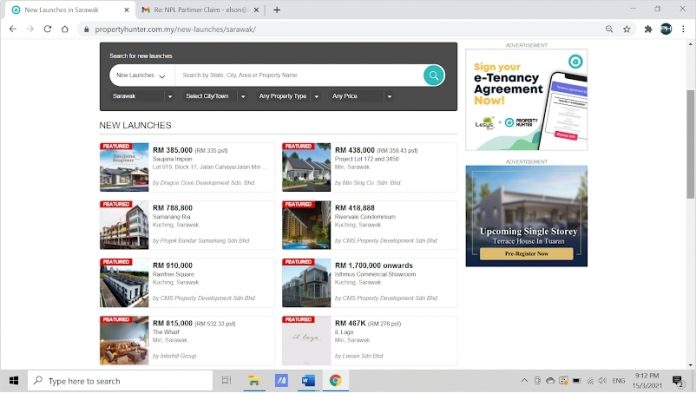Image resolution: width=696 pixels, height=393 pixels.
Task: Click the Pre-Register Now ad button
Action: [x=526, y=254]
